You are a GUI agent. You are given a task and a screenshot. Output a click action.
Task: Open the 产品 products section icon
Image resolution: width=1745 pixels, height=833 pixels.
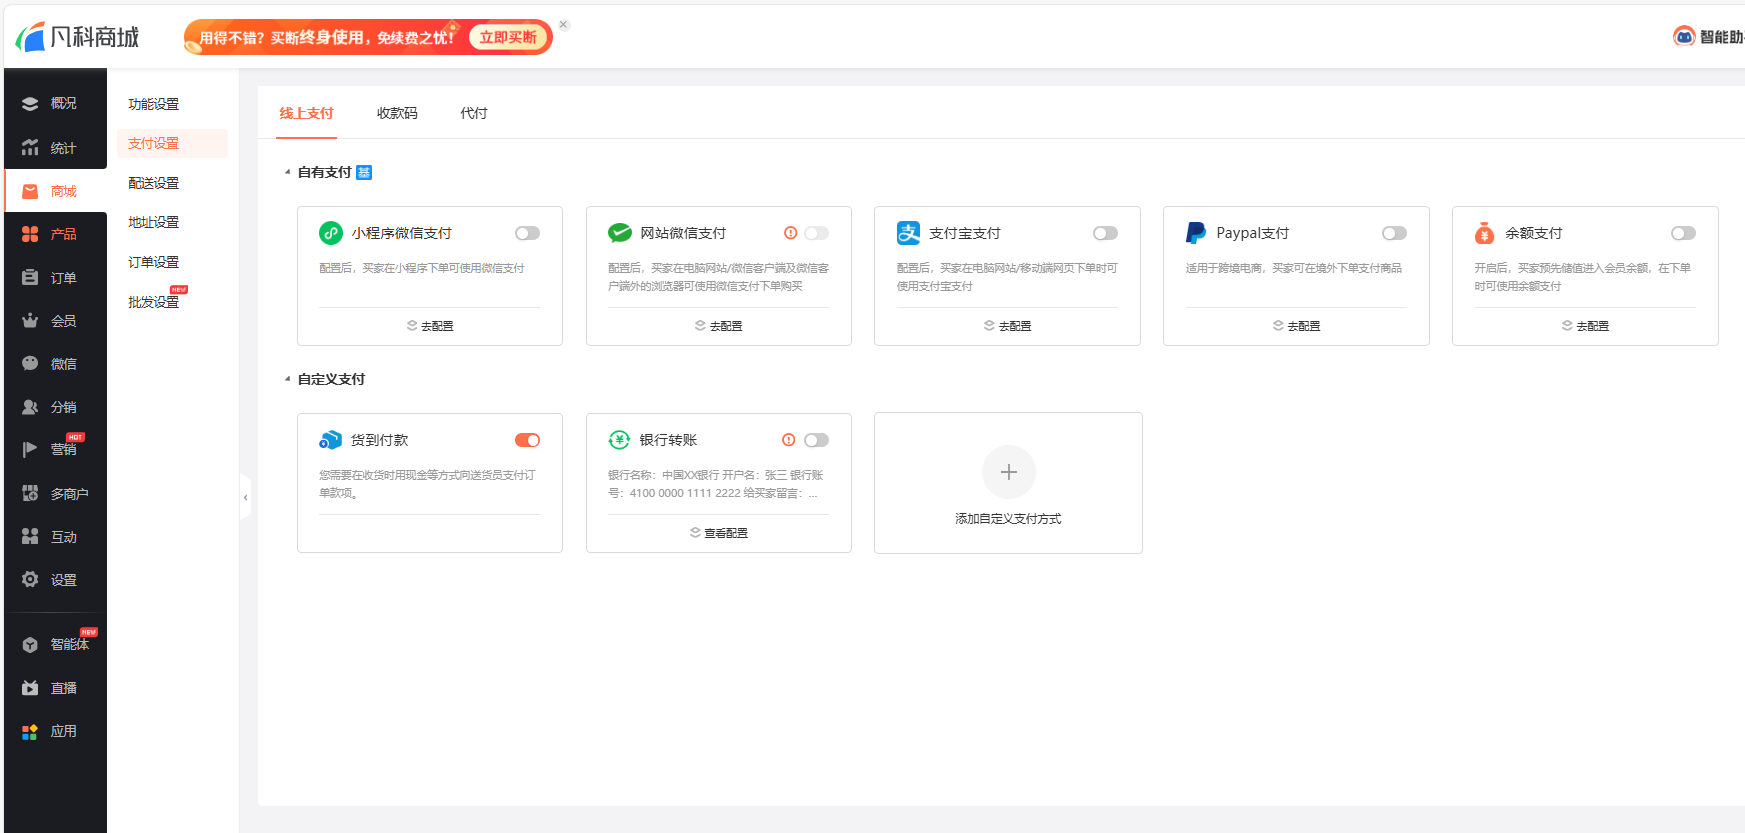(x=30, y=234)
